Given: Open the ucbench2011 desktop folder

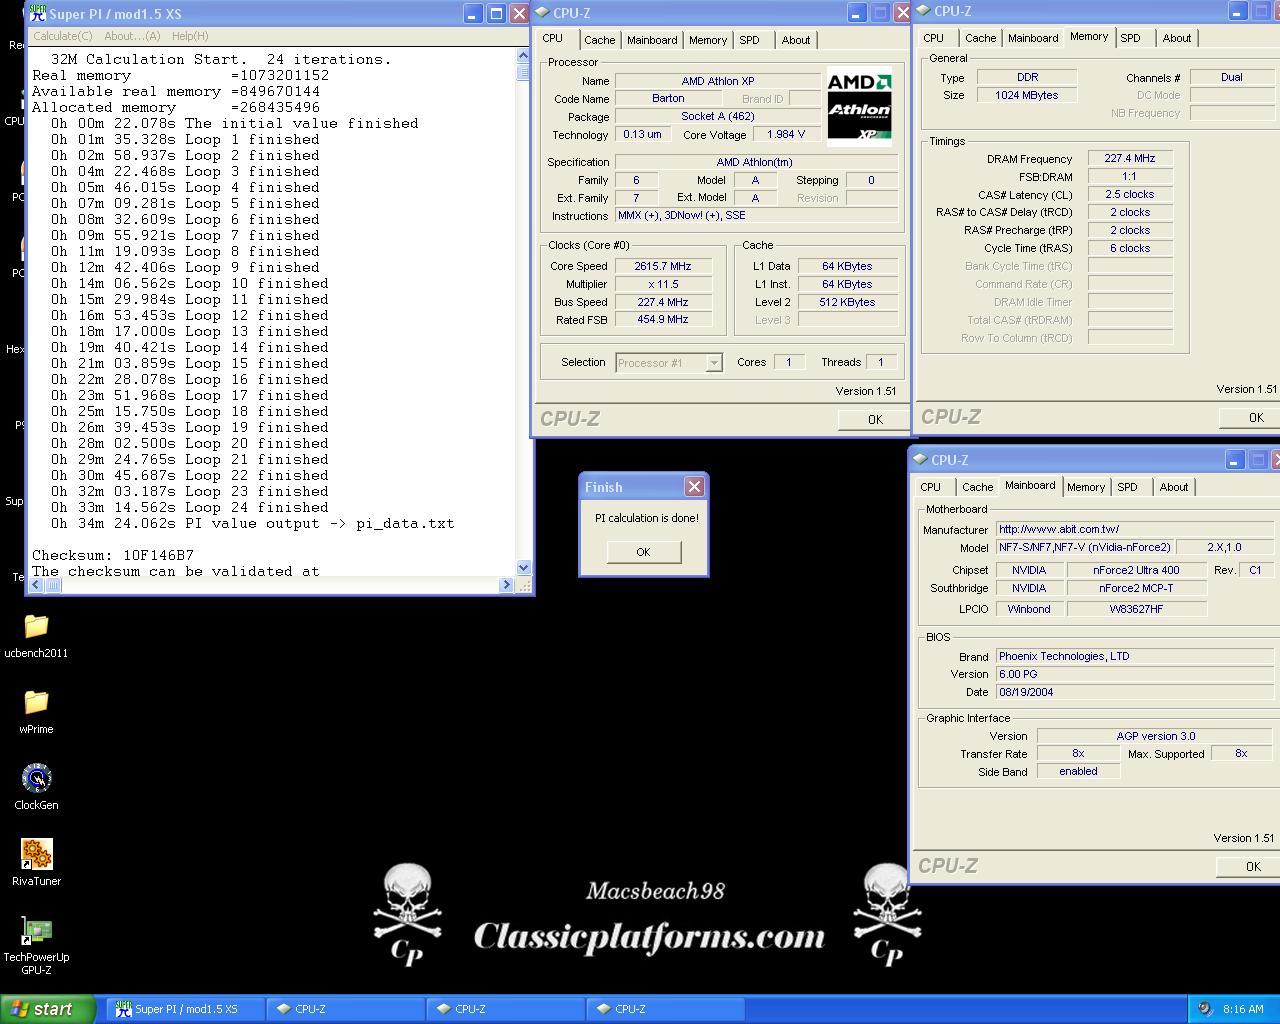Looking at the screenshot, I should 36,636.
